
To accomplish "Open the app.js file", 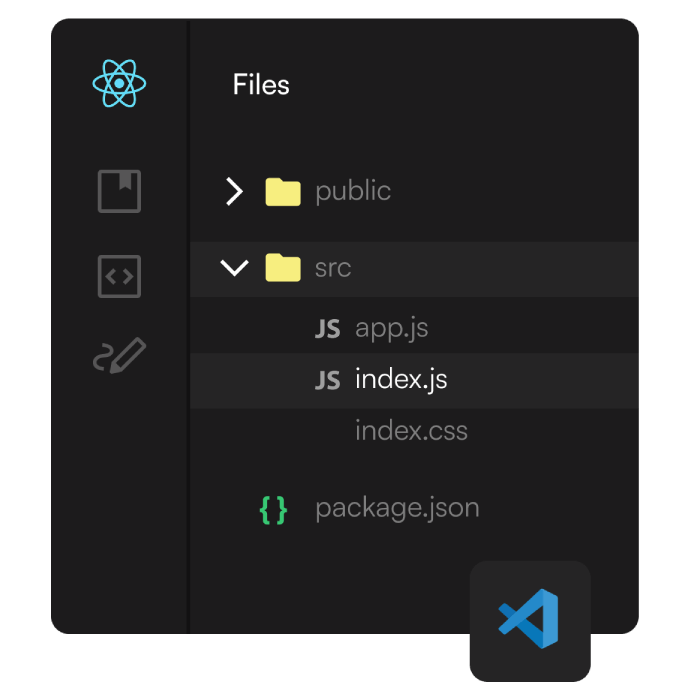I will (x=391, y=329).
